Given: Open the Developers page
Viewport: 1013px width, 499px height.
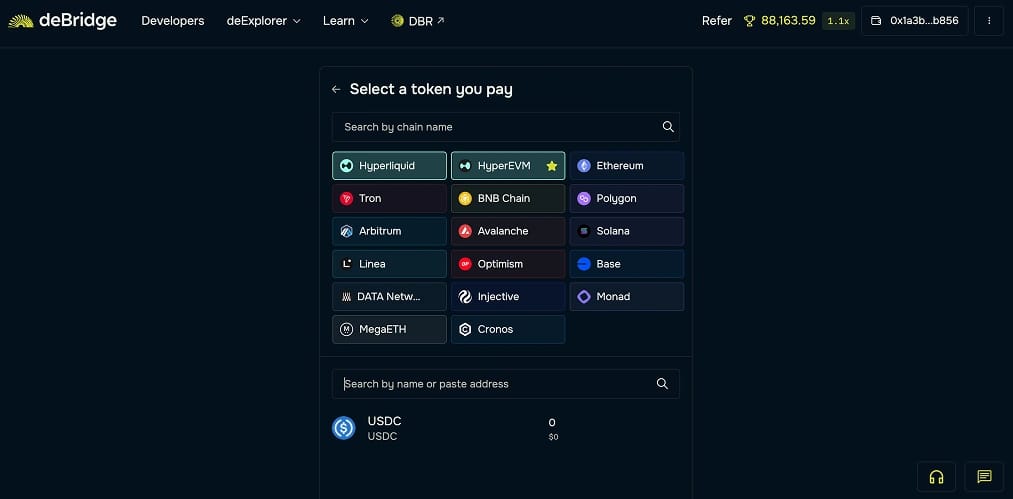Looking at the screenshot, I should pos(172,21).
